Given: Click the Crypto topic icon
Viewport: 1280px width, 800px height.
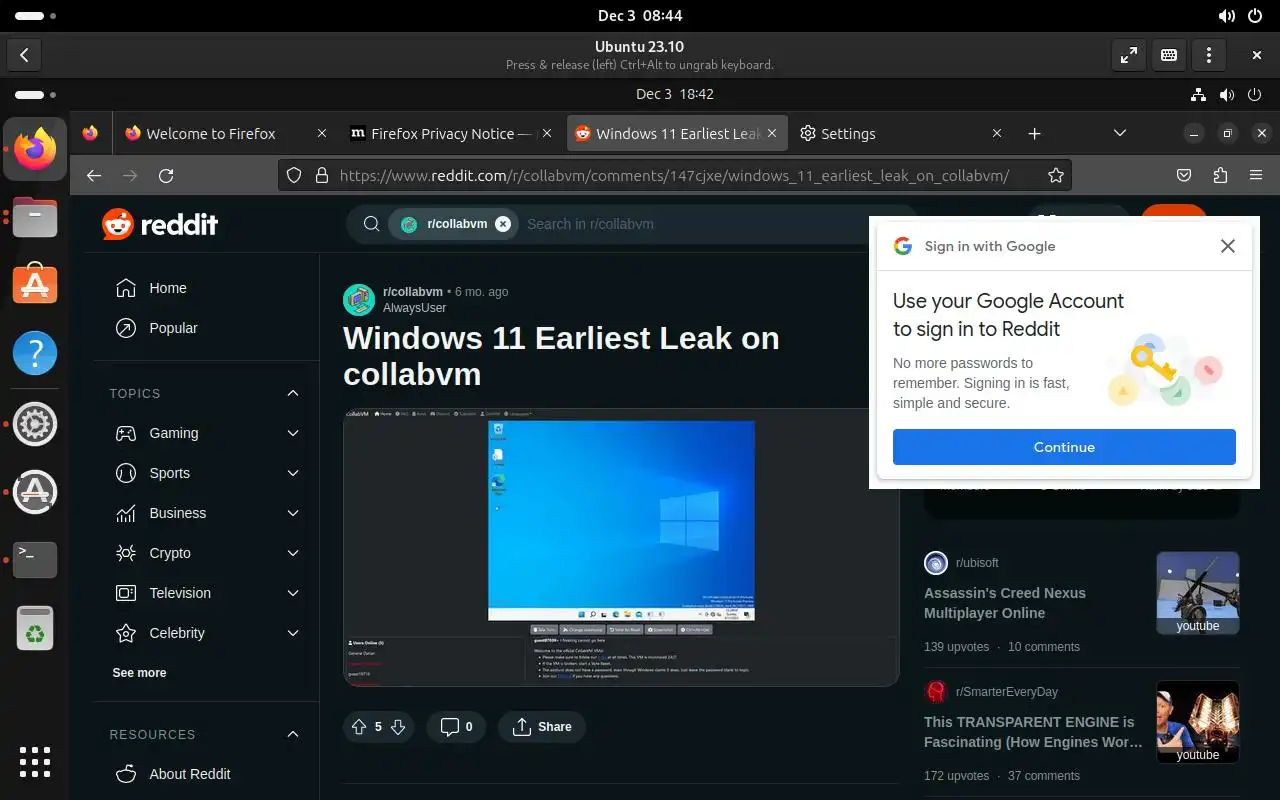Looking at the screenshot, I should pos(126,553).
